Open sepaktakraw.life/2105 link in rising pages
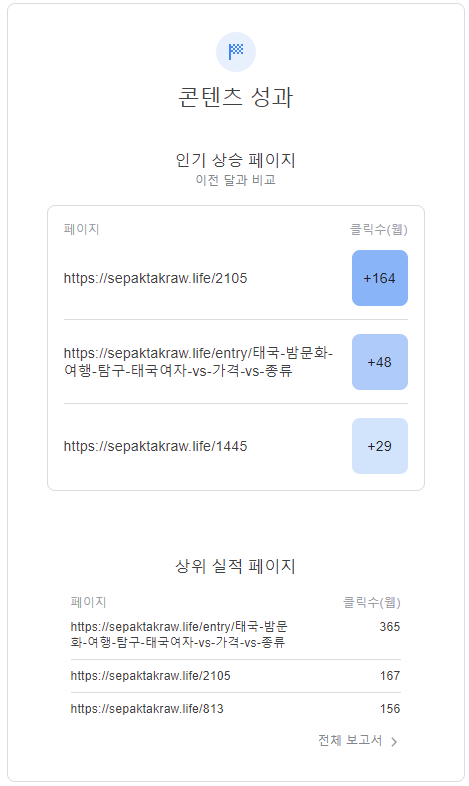This screenshot has height=786, width=469. pos(155,278)
